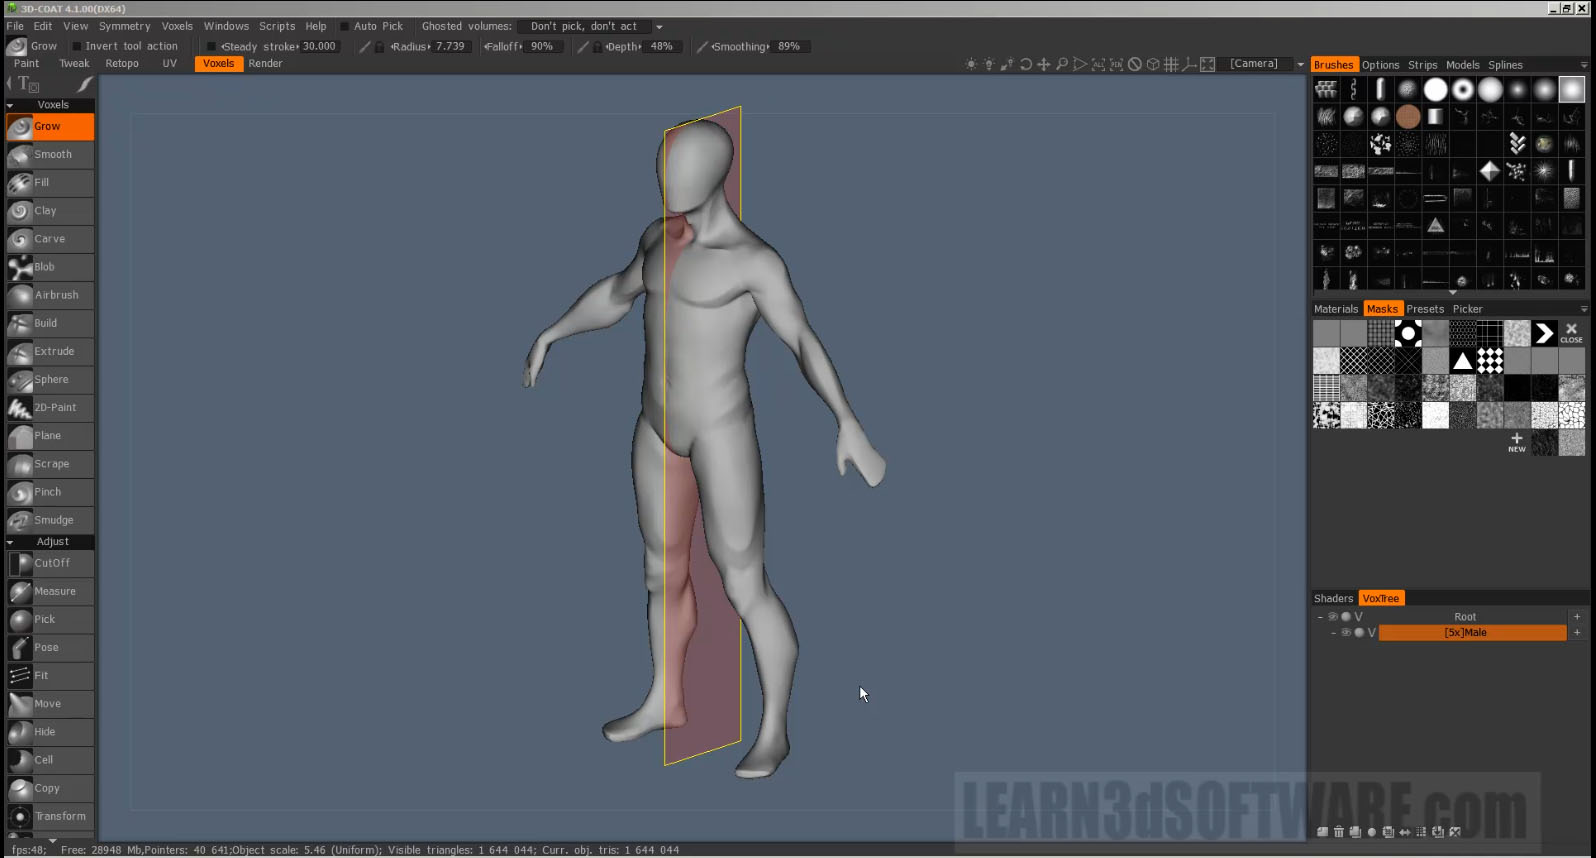Click the NEW mask button
Image resolution: width=1596 pixels, height=858 pixels.
point(1517,442)
